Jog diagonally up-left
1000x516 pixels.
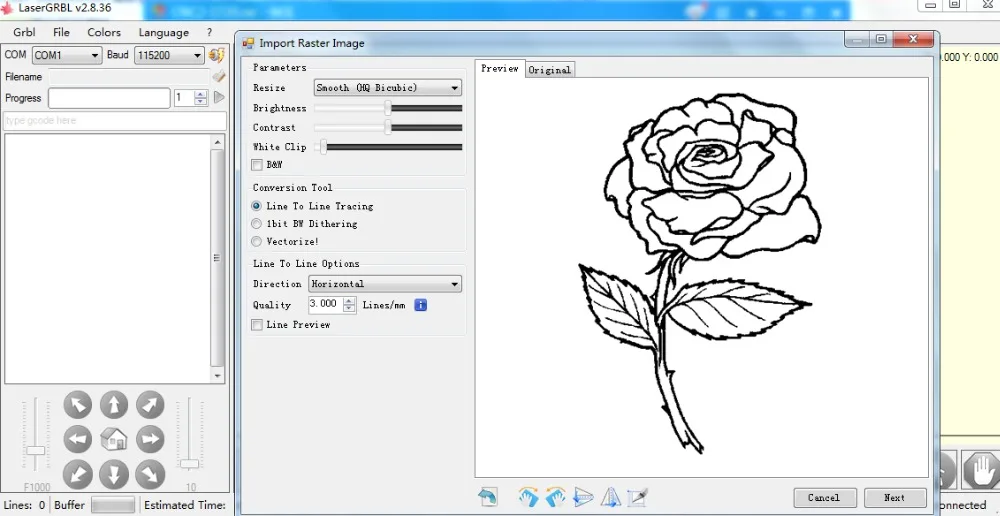pos(78,405)
